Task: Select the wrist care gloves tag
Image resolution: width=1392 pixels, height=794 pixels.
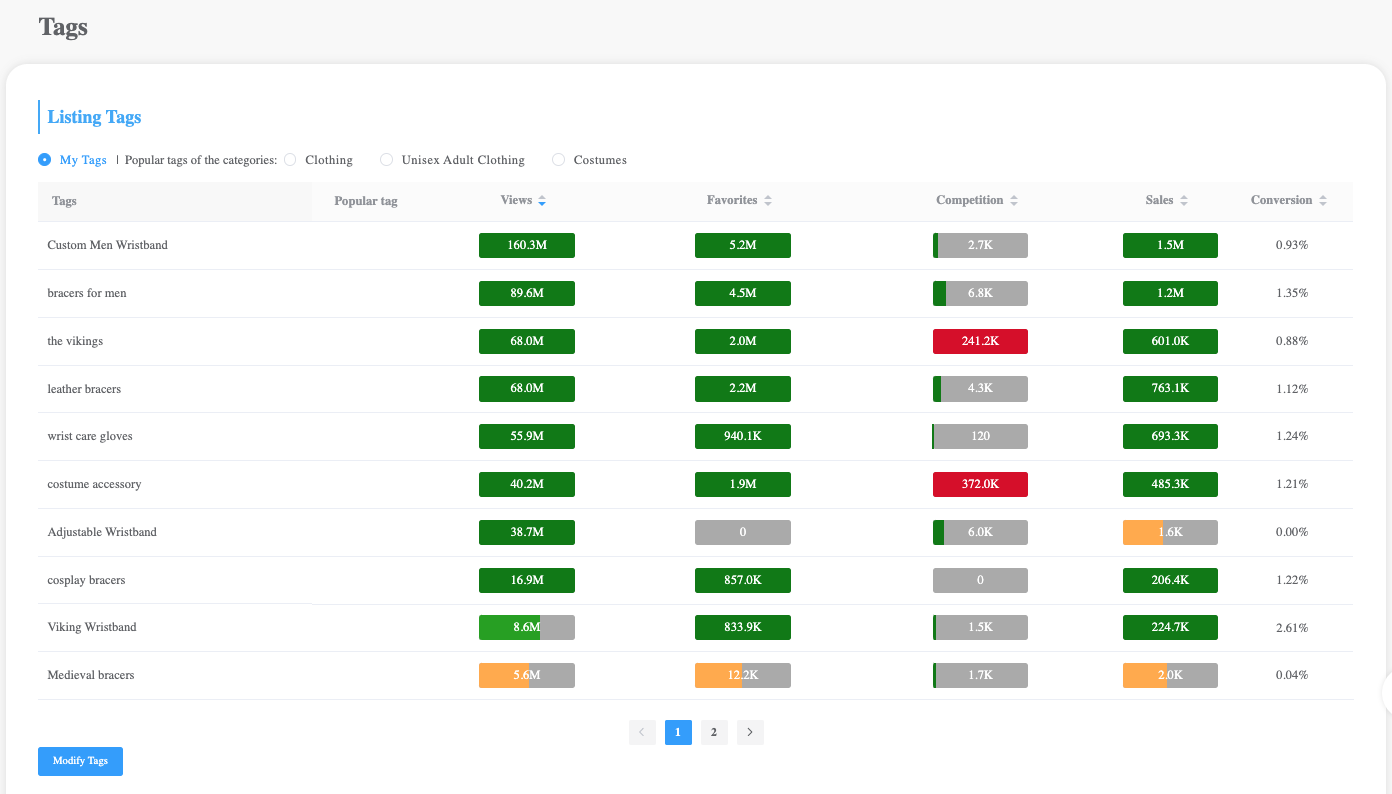Action: (x=90, y=436)
